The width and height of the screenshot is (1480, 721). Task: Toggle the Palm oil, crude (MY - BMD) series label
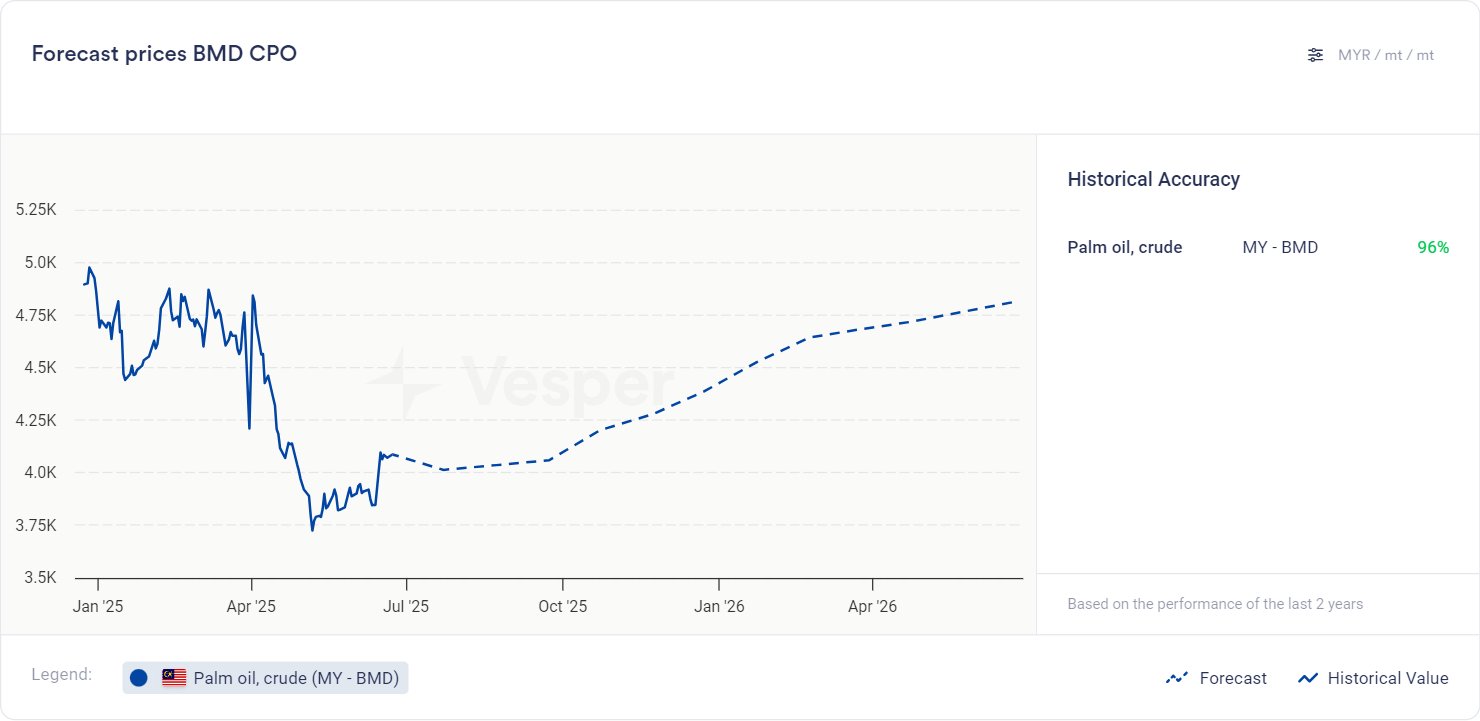[x=296, y=678]
